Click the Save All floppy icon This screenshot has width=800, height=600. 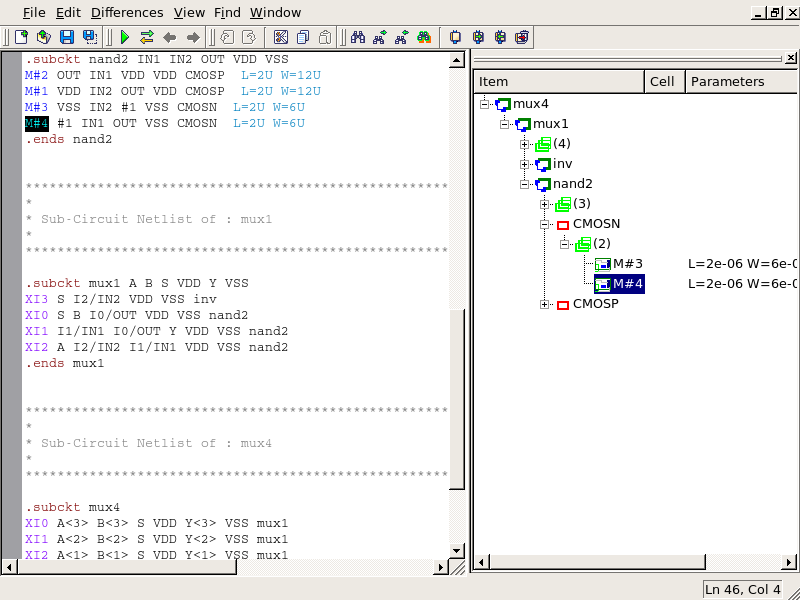pos(90,37)
